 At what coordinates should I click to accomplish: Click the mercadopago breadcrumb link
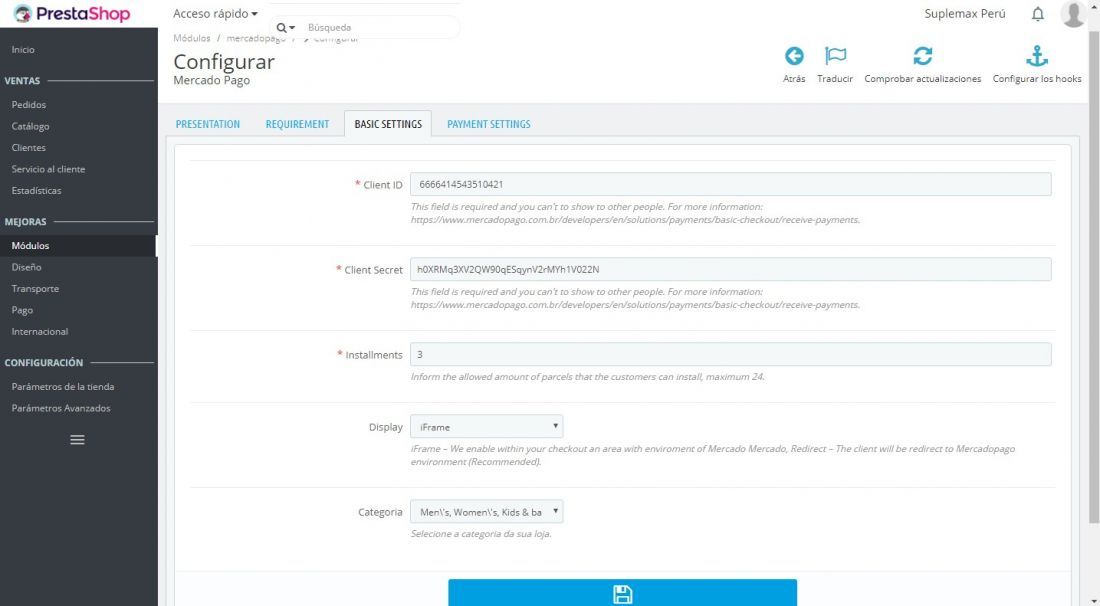tap(256, 38)
